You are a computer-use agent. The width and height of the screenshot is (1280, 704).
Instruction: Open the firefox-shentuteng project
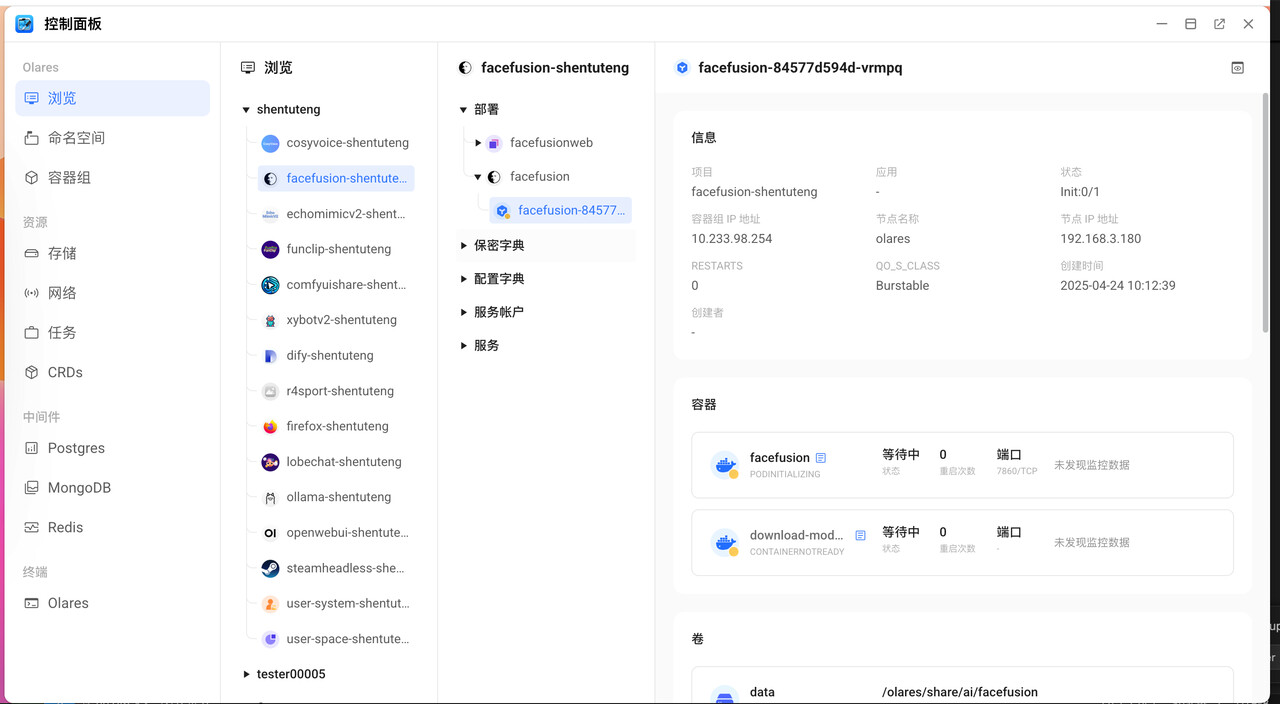[x=336, y=426]
